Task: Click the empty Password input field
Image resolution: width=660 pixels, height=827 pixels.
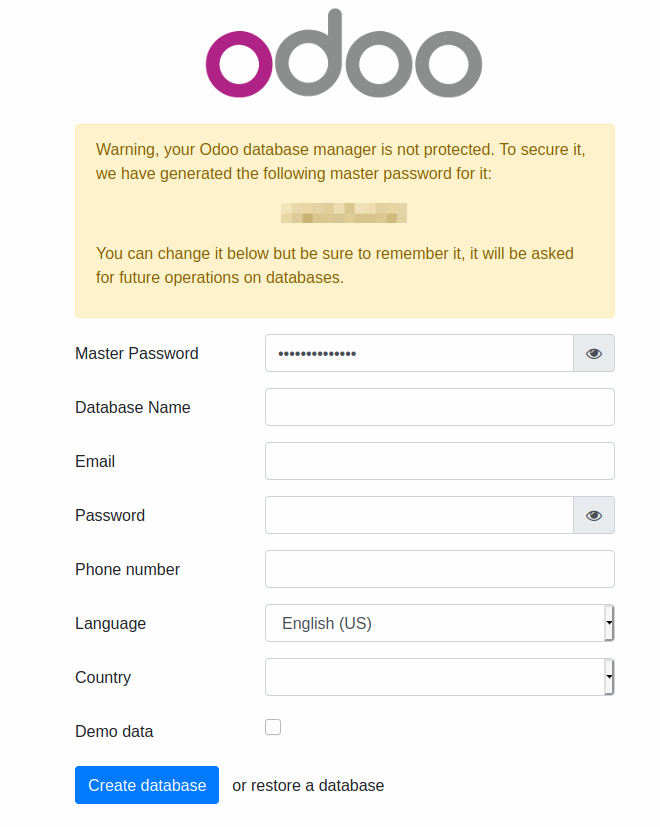Action: click(x=418, y=515)
